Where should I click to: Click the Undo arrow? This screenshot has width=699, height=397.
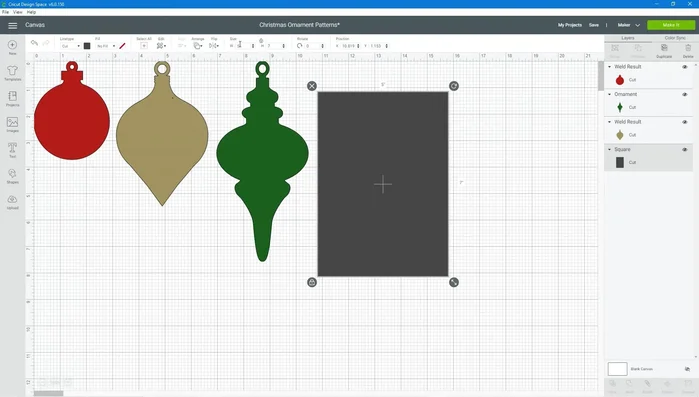click(34, 43)
